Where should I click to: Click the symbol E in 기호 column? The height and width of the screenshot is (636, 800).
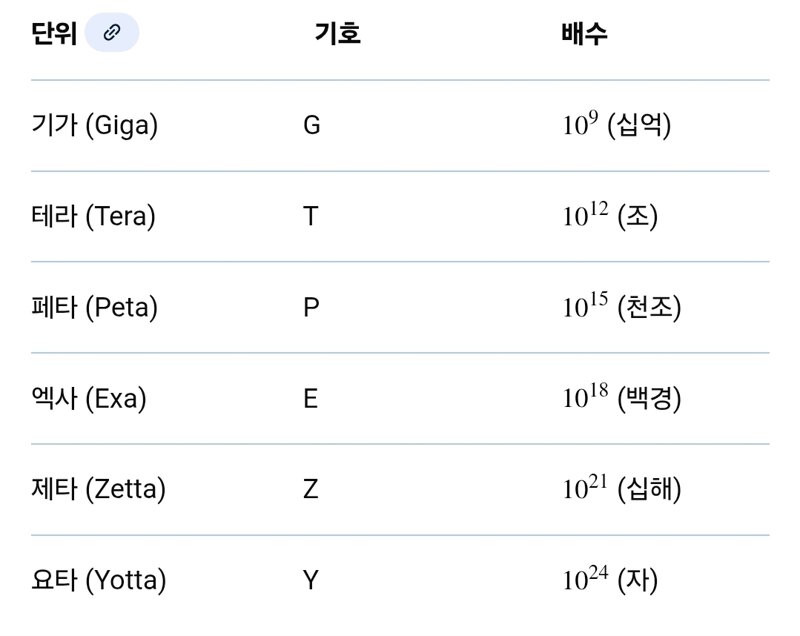pos(310,399)
